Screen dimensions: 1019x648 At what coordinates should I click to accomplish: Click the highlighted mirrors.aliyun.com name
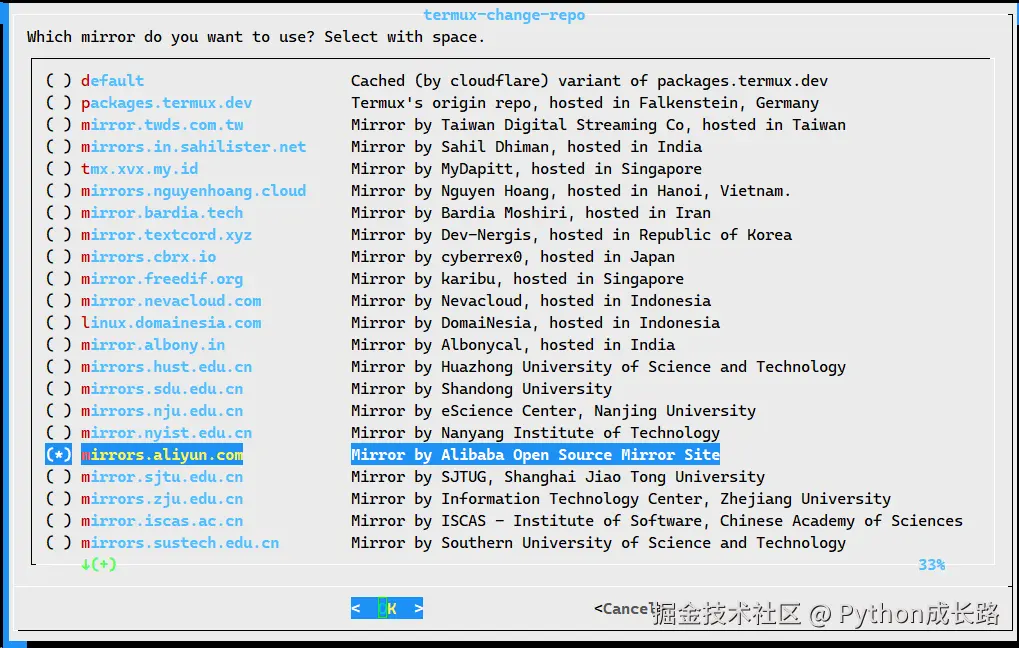click(x=162, y=455)
